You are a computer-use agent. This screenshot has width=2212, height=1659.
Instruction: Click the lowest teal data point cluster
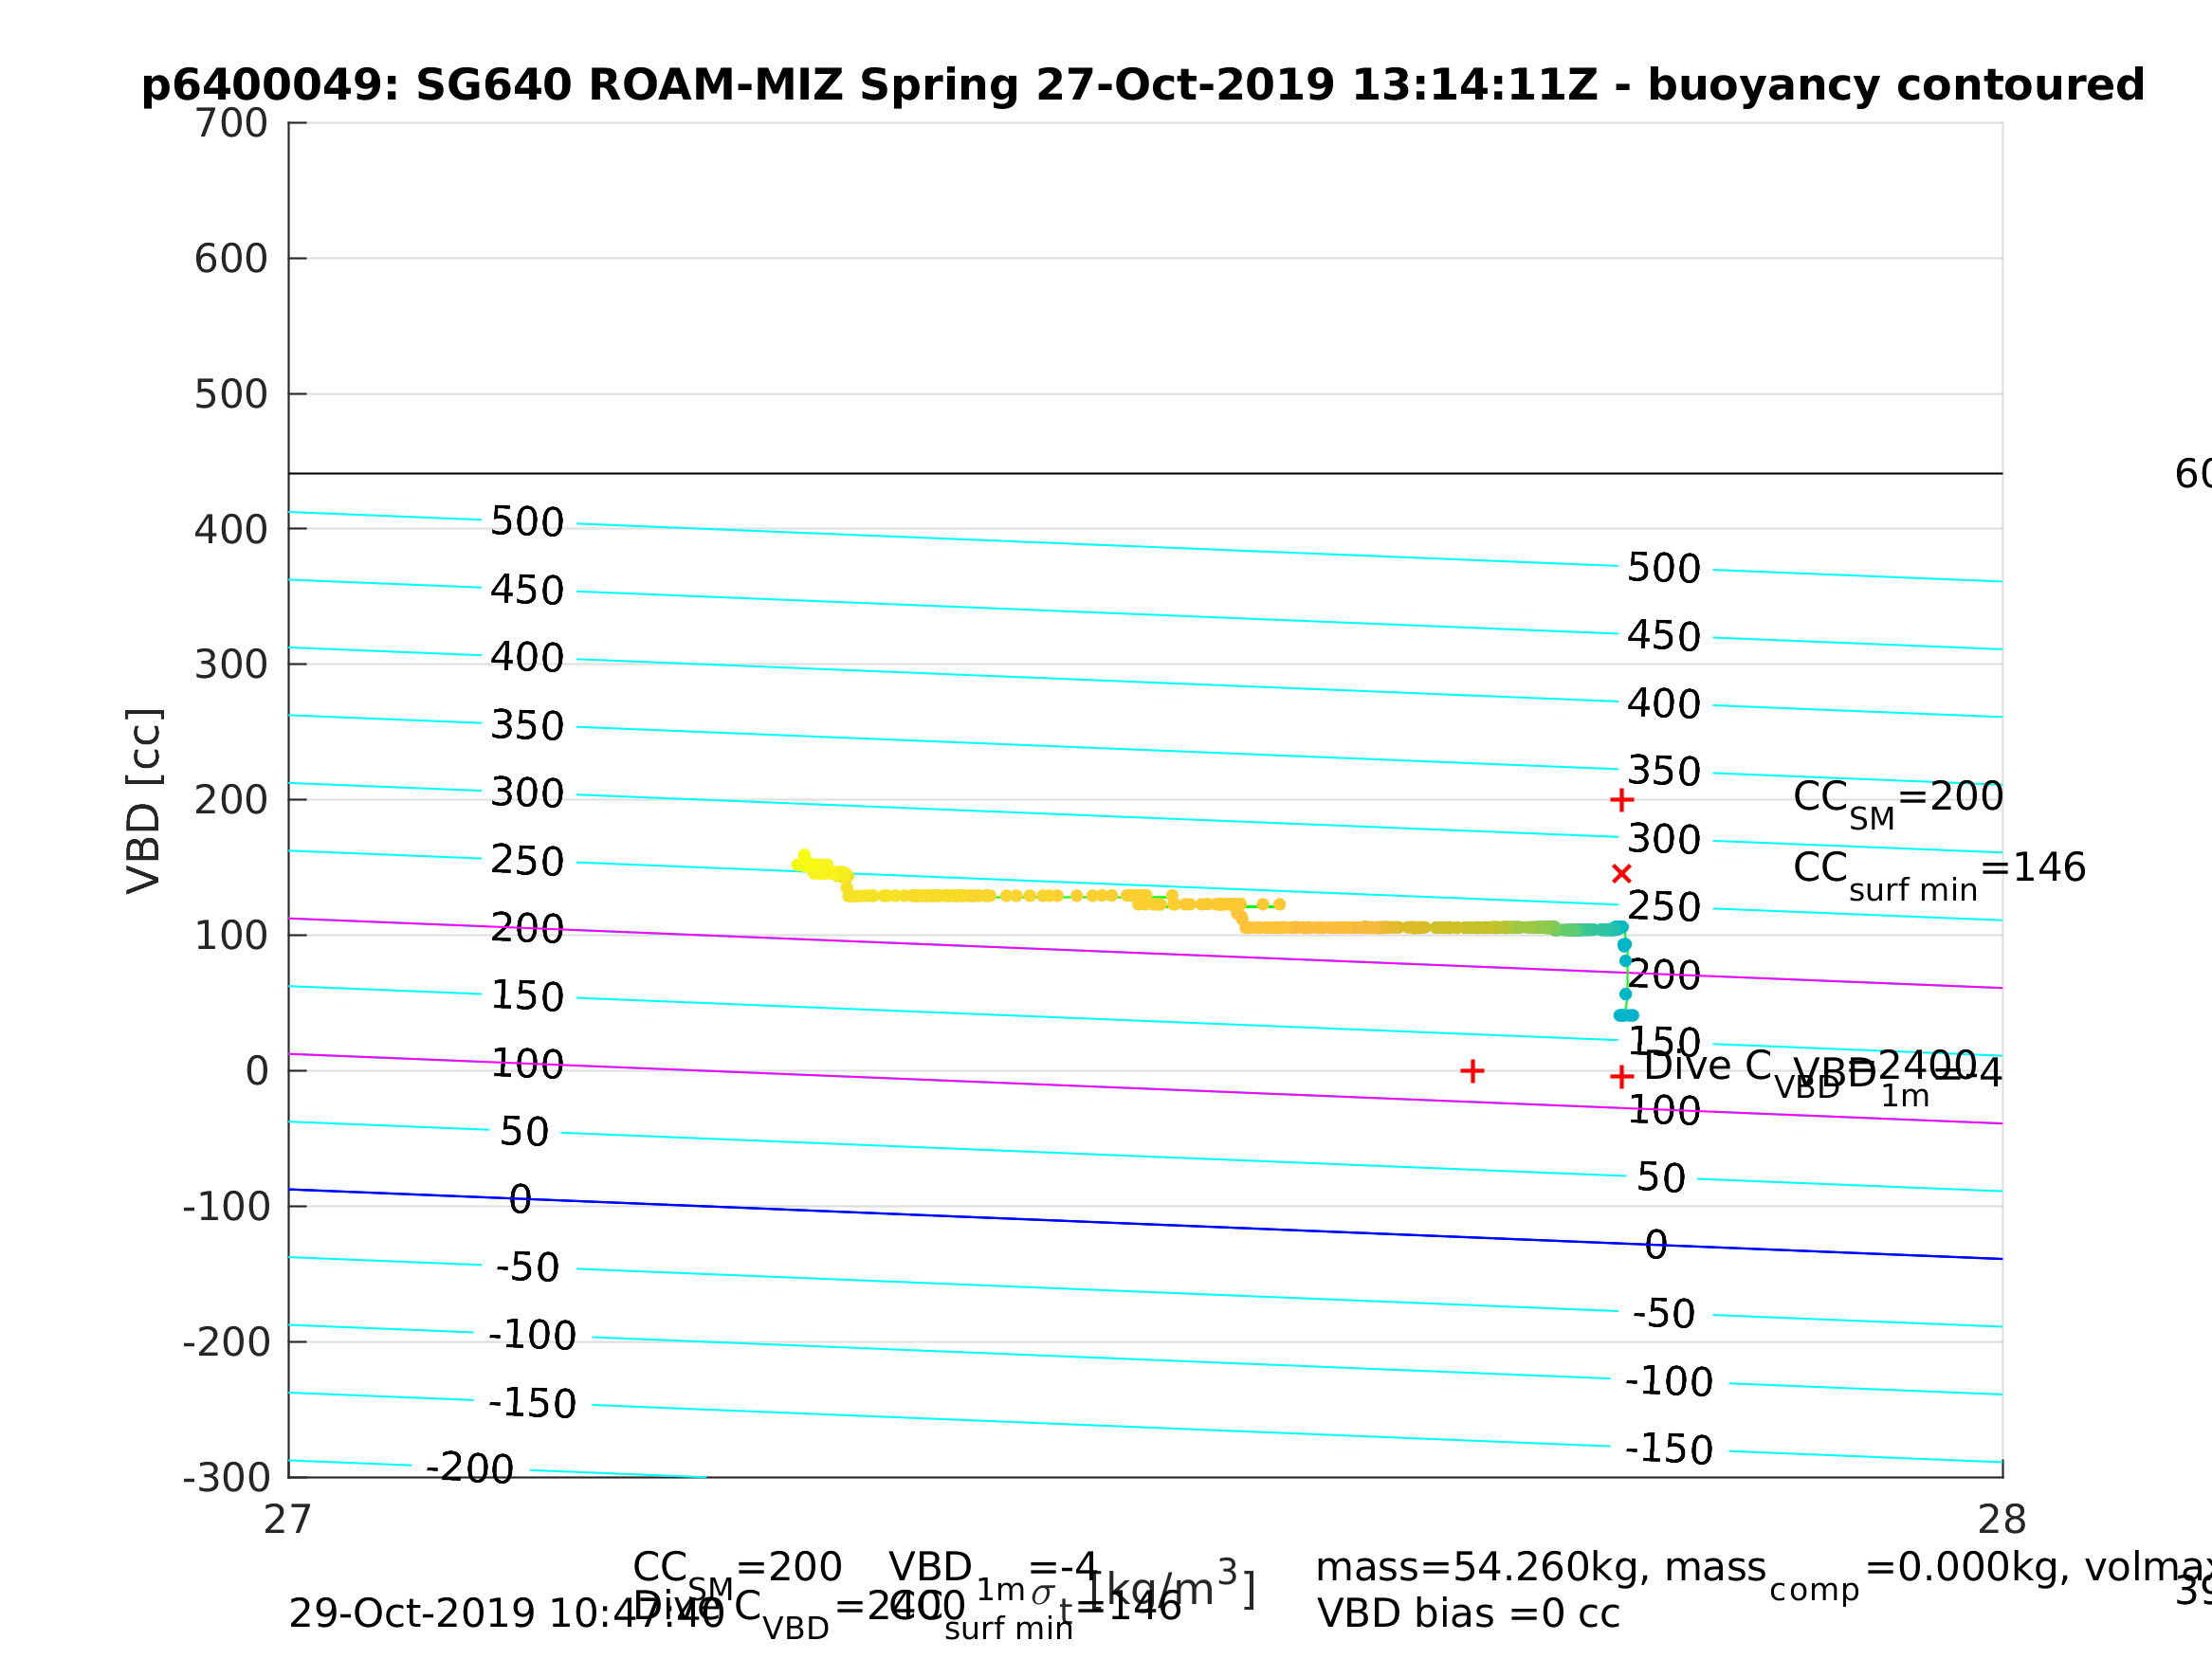(1626, 1016)
